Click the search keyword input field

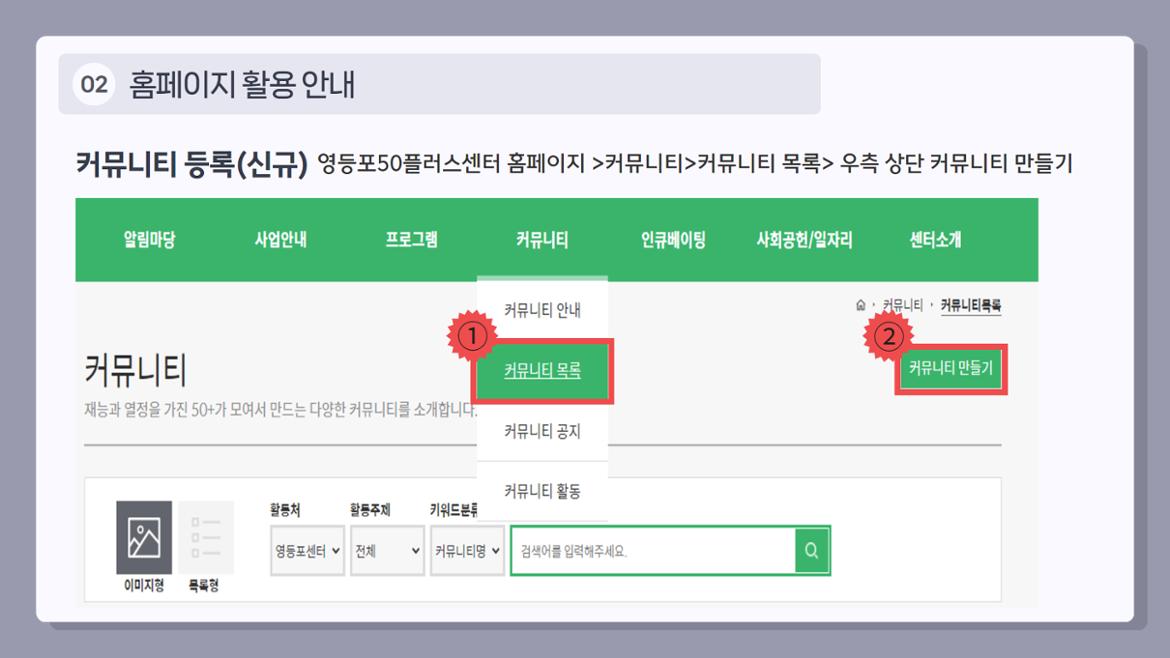point(650,549)
